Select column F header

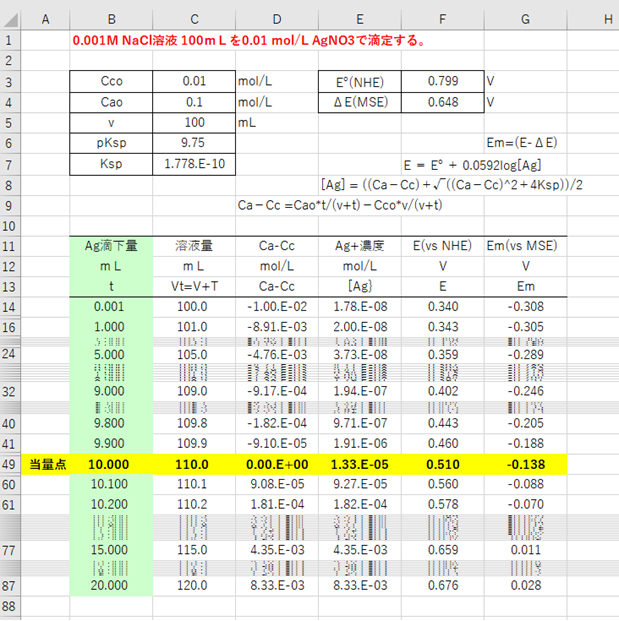(x=442, y=19)
